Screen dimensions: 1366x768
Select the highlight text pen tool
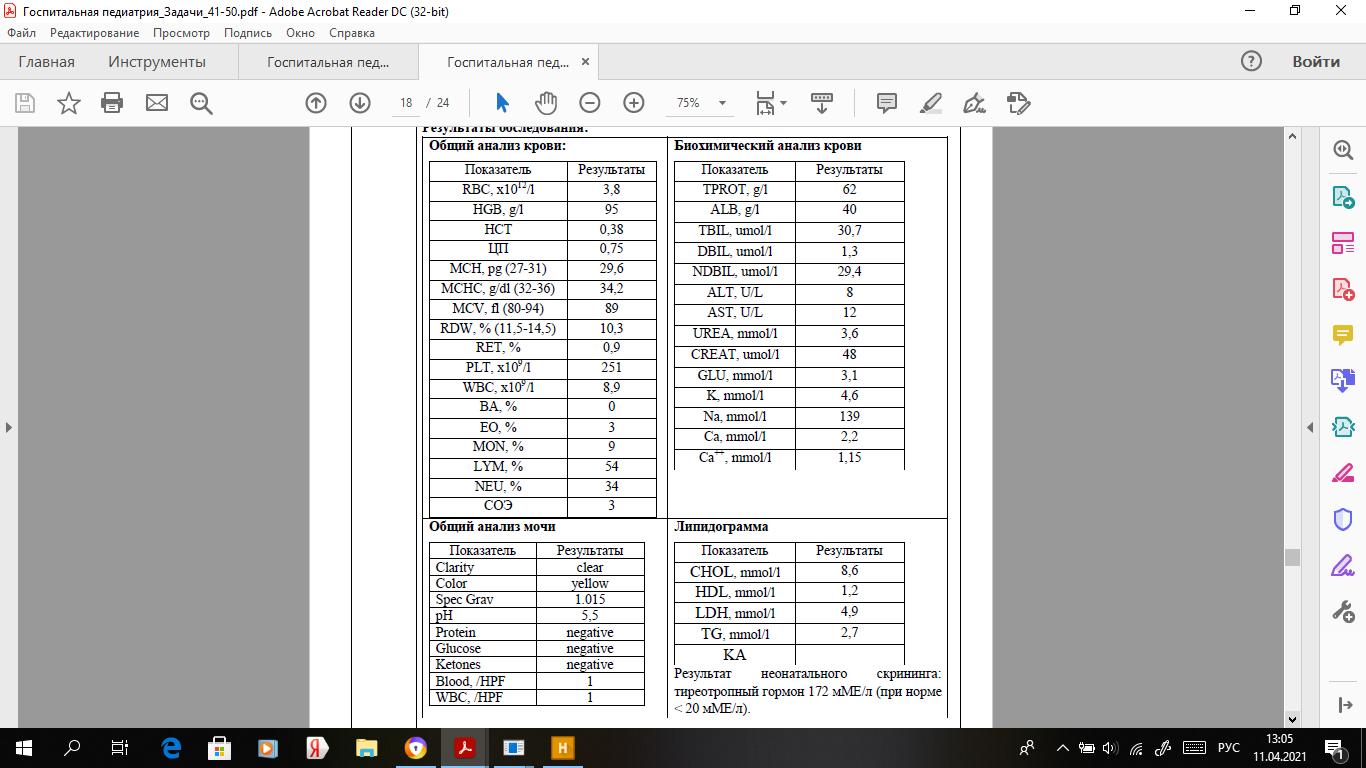(931, 103)
